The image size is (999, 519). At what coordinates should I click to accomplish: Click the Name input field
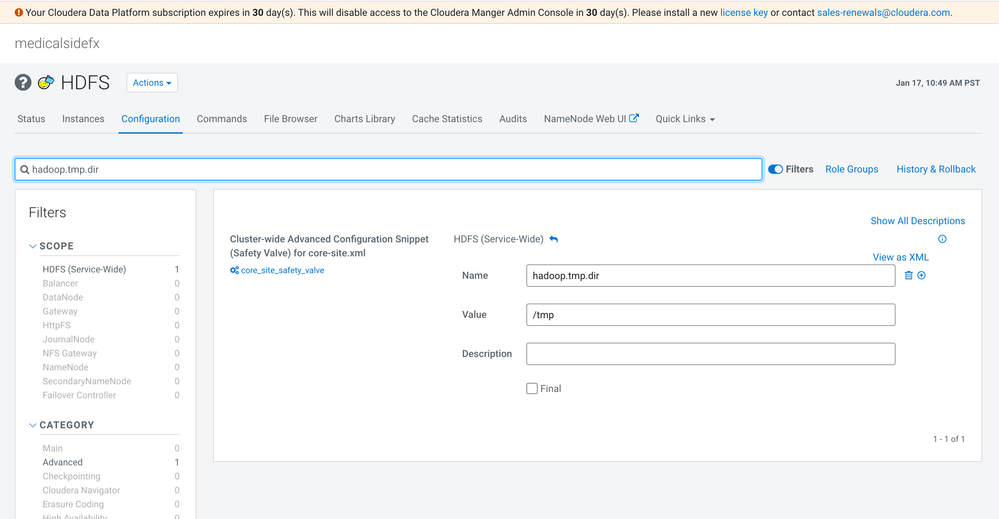(x=710, y=276)
